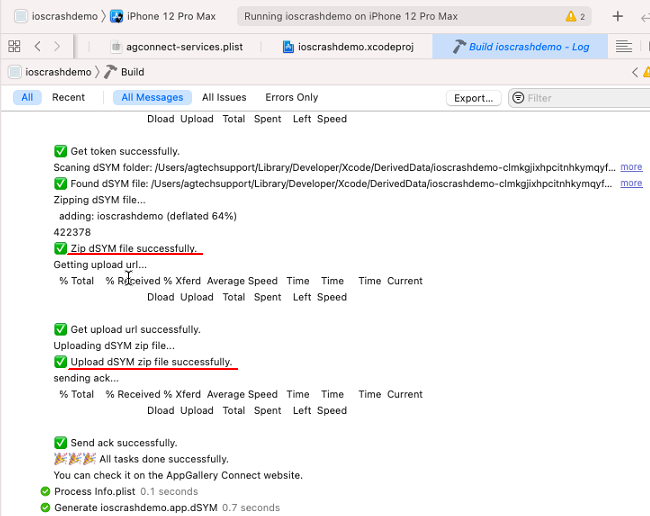Click the yellow warning issues indicator
650x516 pixels.
(575, 17)
